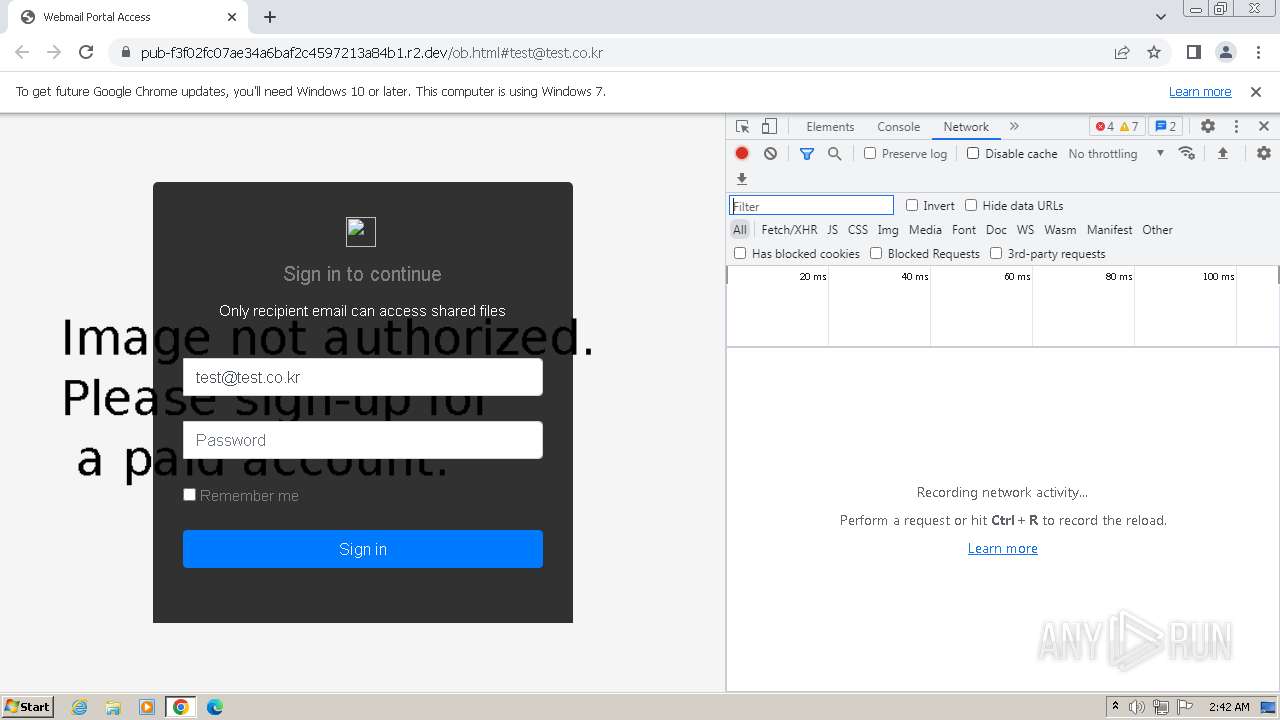Open Chrome three-dot menu

point(1257,52)
